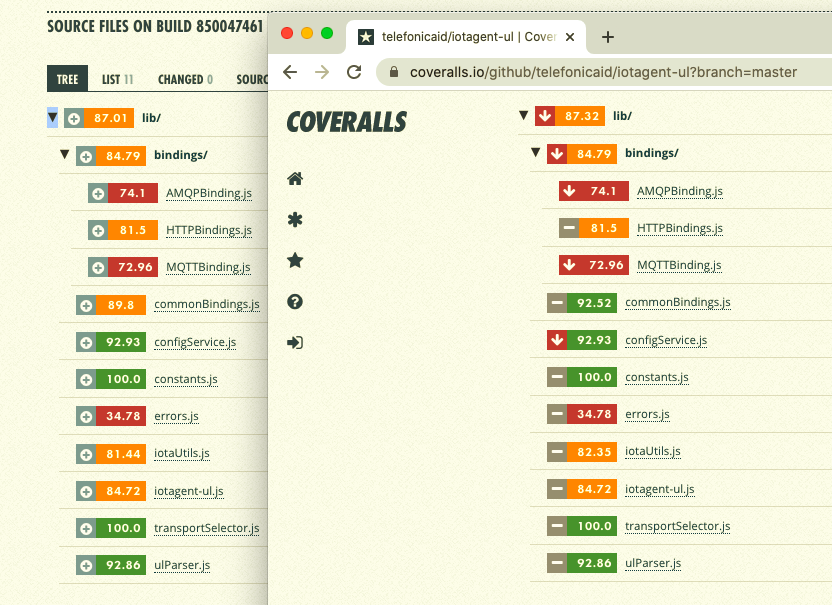Open MQTTBinding.js link in back window
832x605 pixels.
(208, 267)
